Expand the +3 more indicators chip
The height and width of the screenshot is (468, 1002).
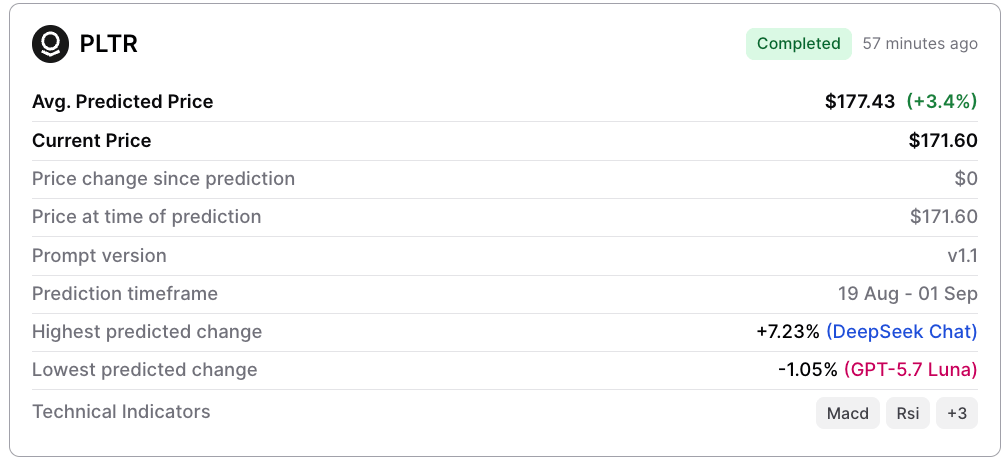coord(957,413)
